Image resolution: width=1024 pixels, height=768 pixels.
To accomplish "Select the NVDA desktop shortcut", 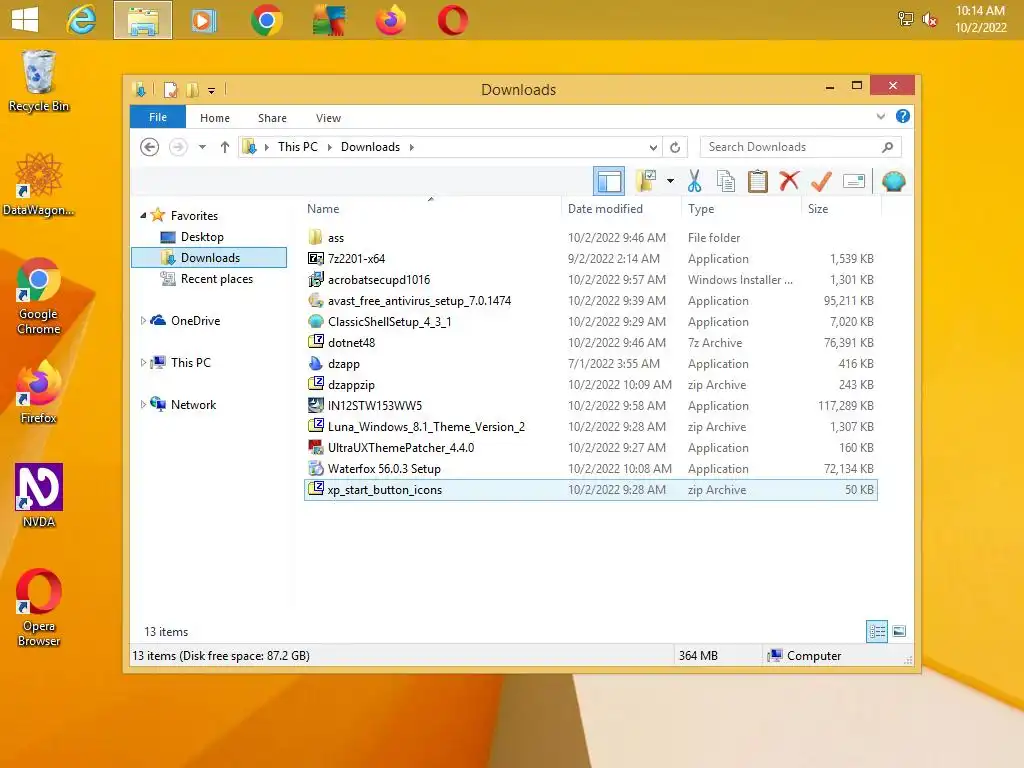I will (39, 496).
